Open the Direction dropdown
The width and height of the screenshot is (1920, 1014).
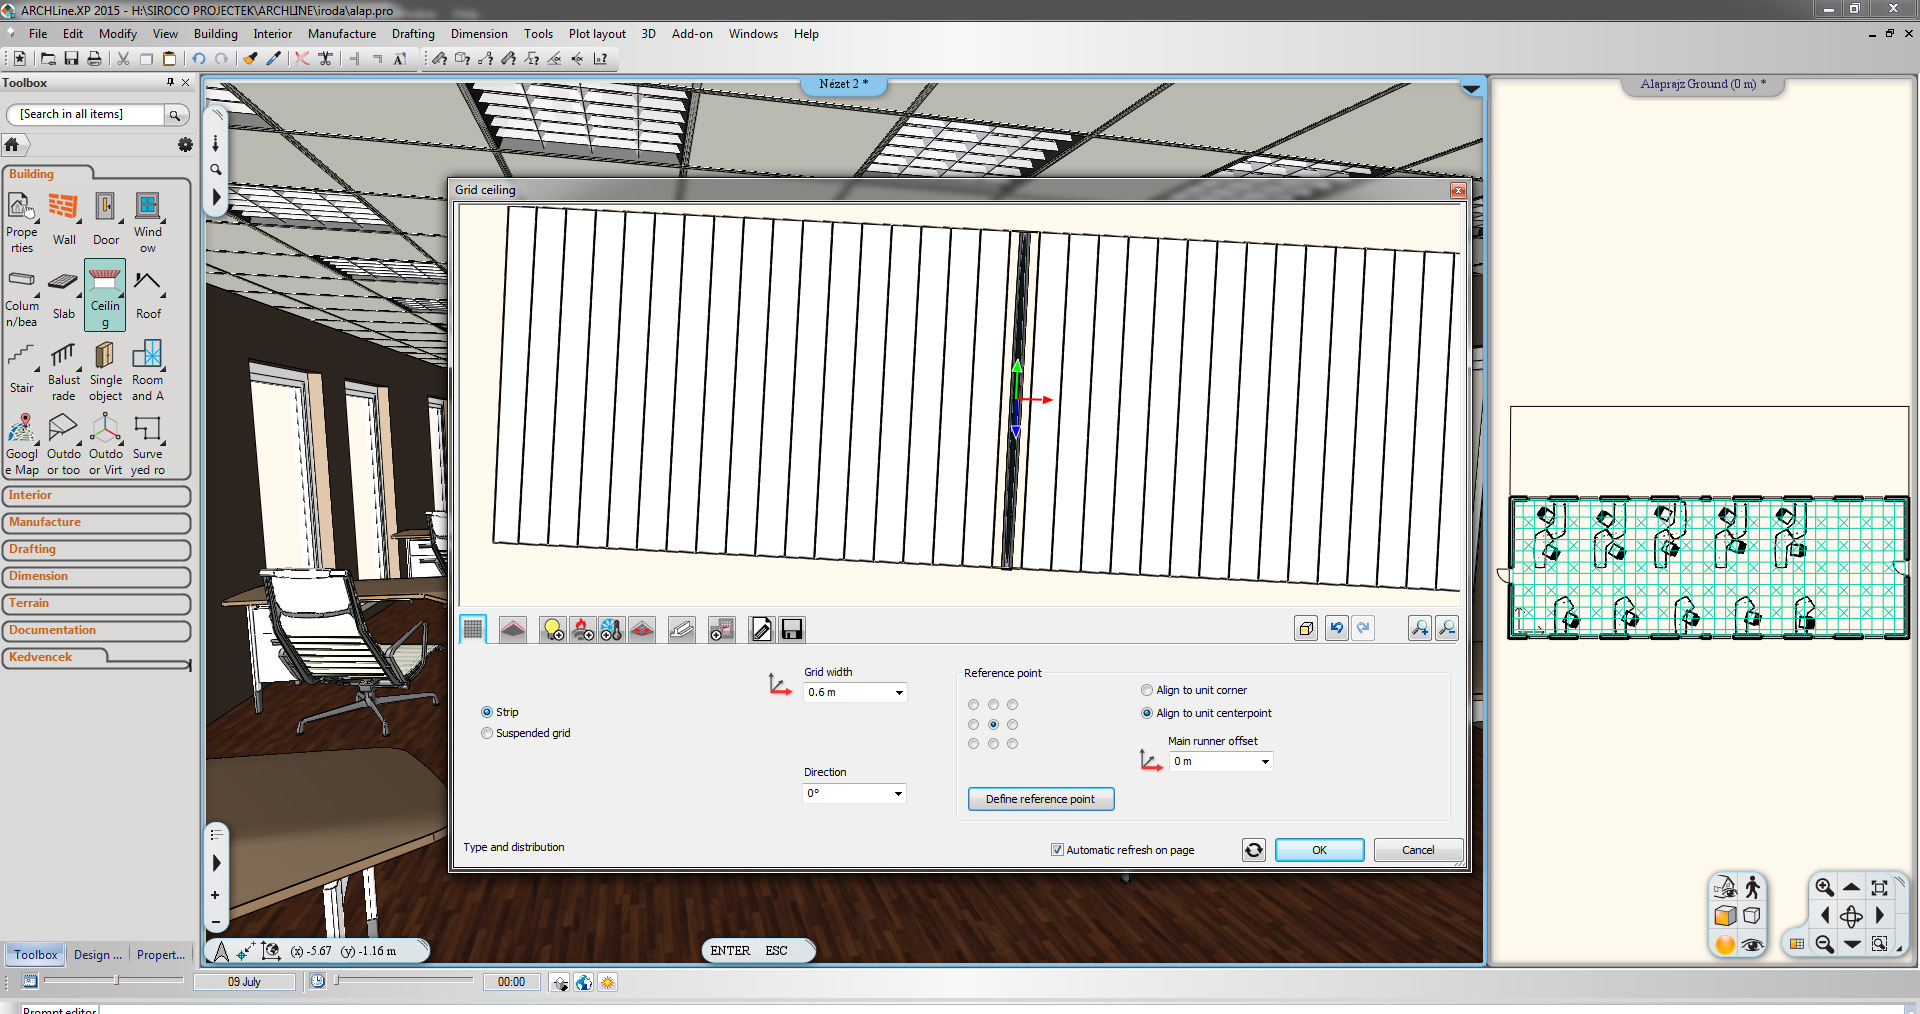pyautogui.click(x=898, y=793)
